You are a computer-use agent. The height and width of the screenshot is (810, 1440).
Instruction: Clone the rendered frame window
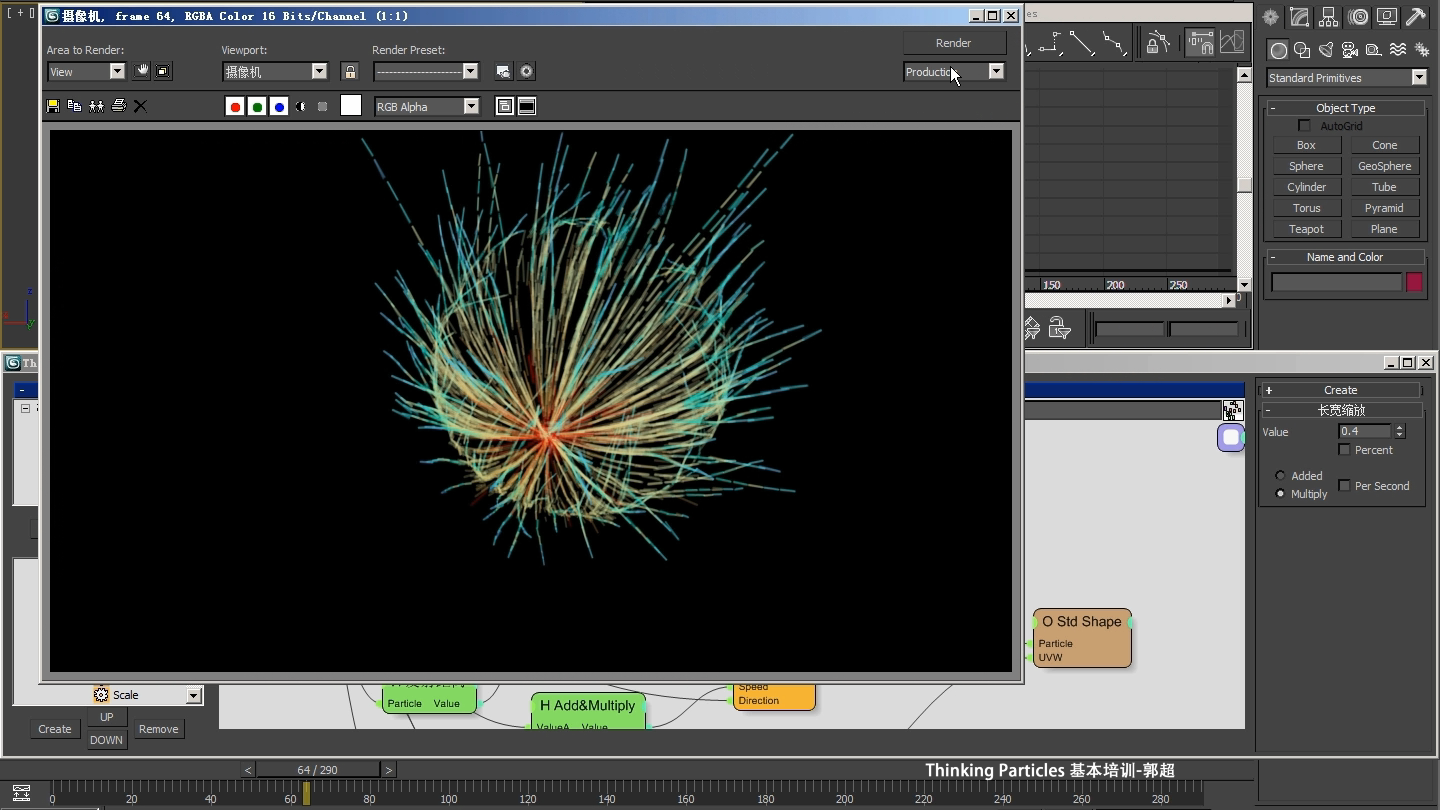tap(96, 106)
